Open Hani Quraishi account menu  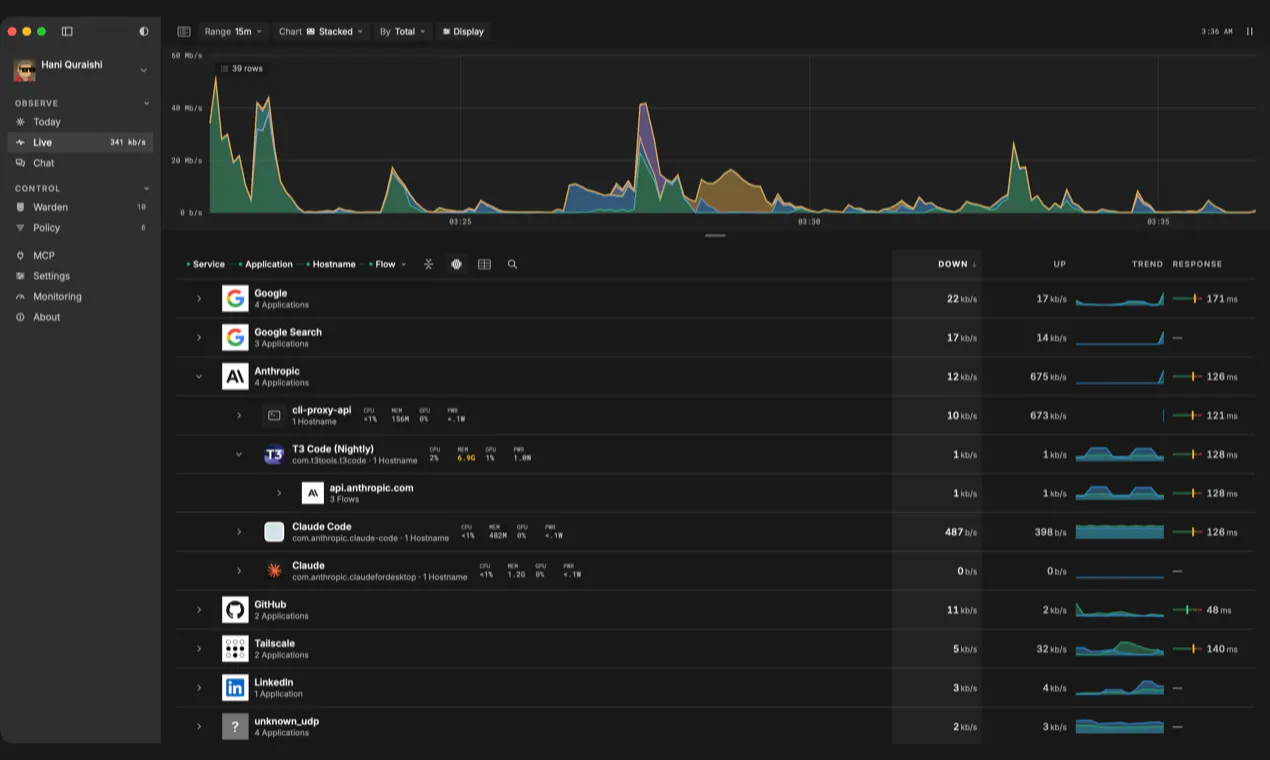pyautogui.click(x=80, y=69)
